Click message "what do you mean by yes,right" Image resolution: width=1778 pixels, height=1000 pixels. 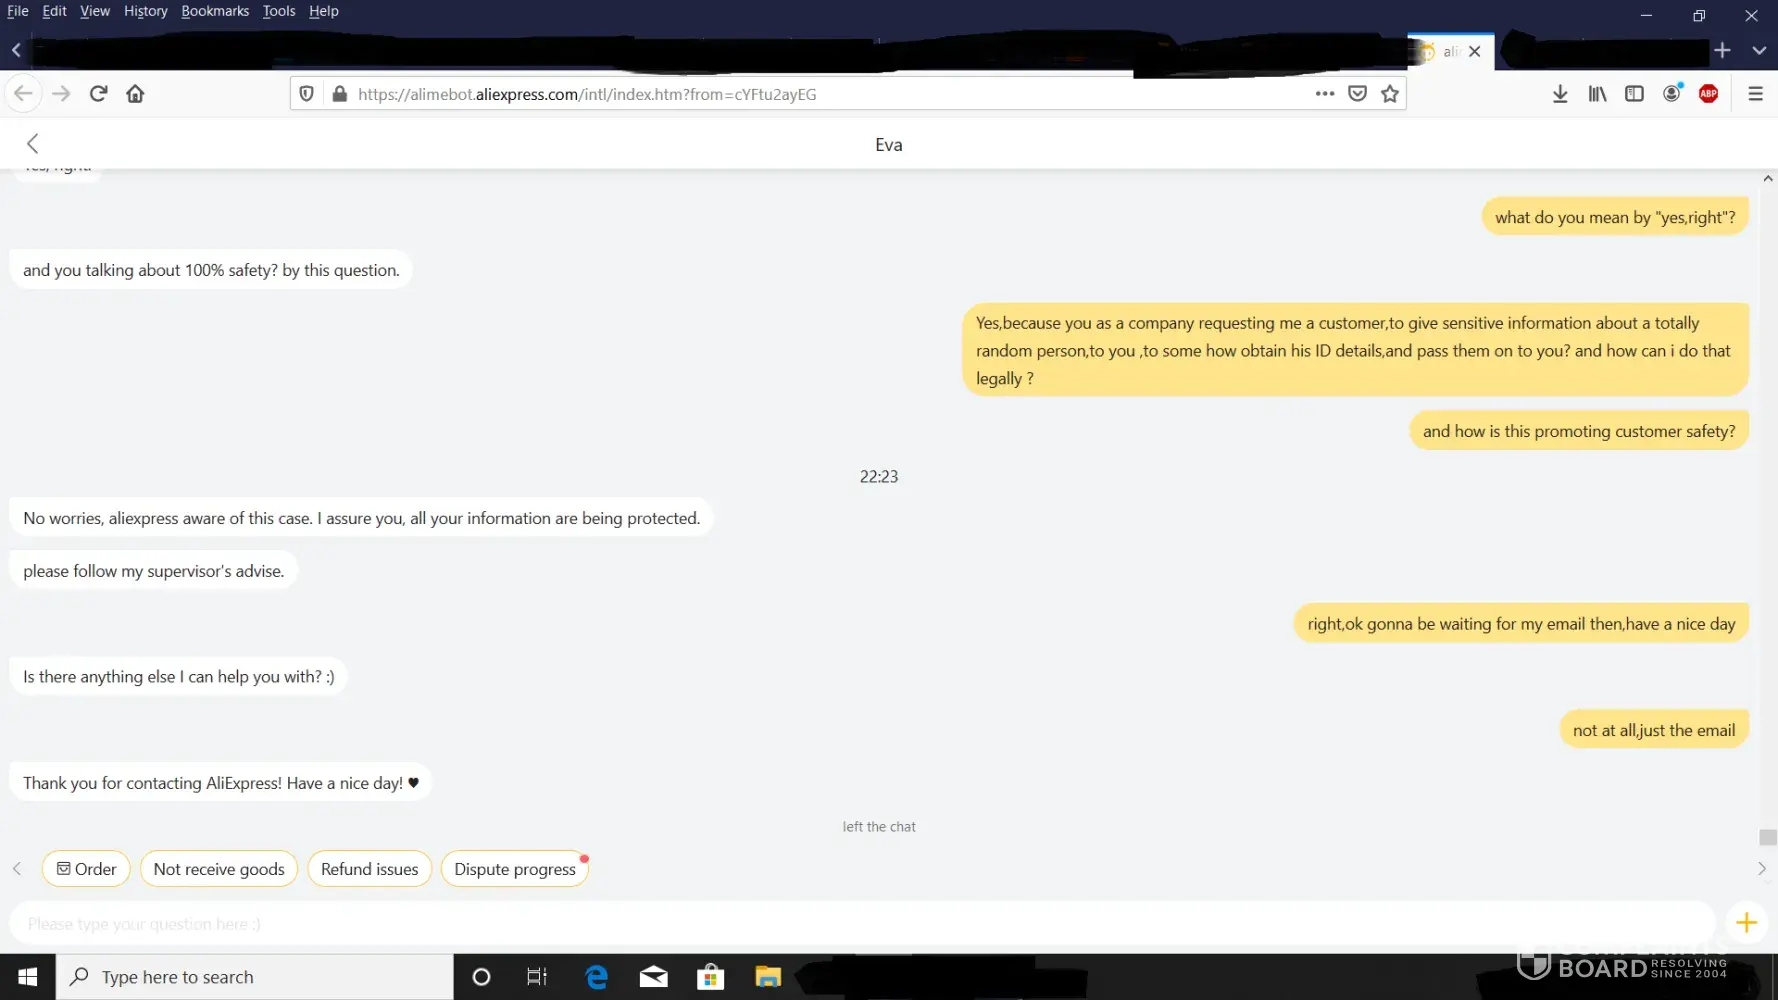(x=1615, y=217)
